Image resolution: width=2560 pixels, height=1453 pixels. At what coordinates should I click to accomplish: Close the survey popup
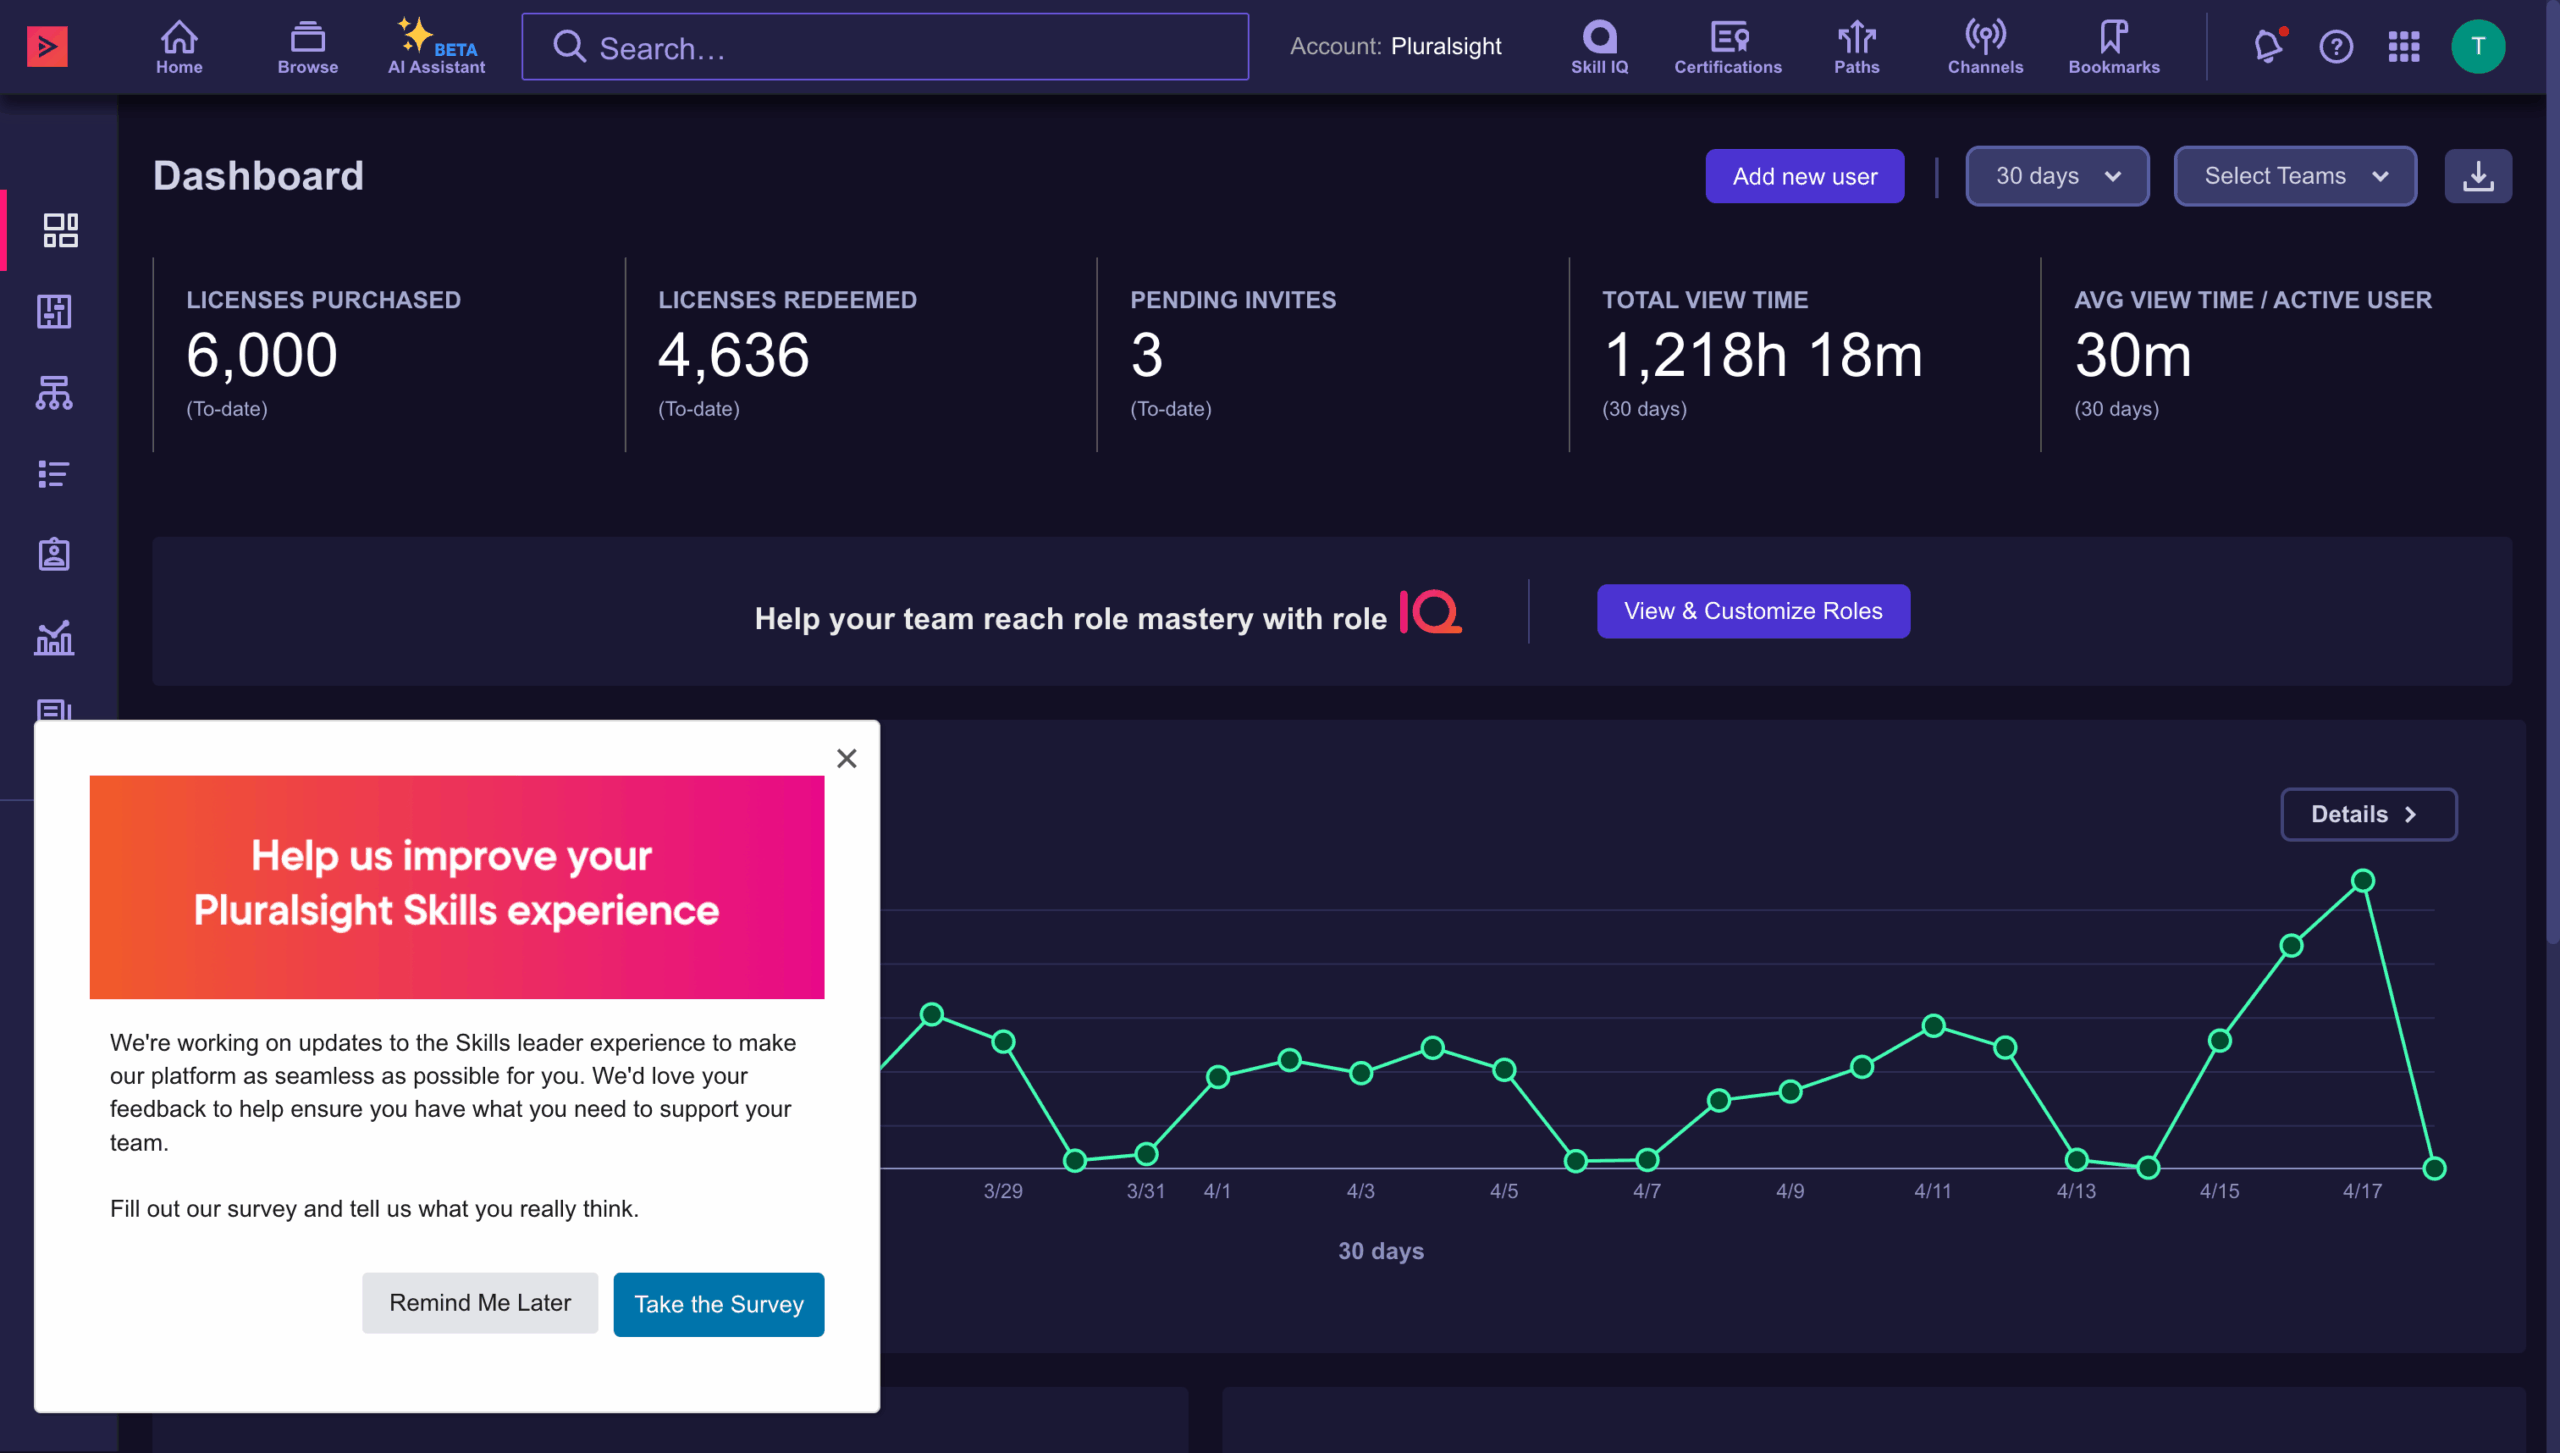coord(846,758)
